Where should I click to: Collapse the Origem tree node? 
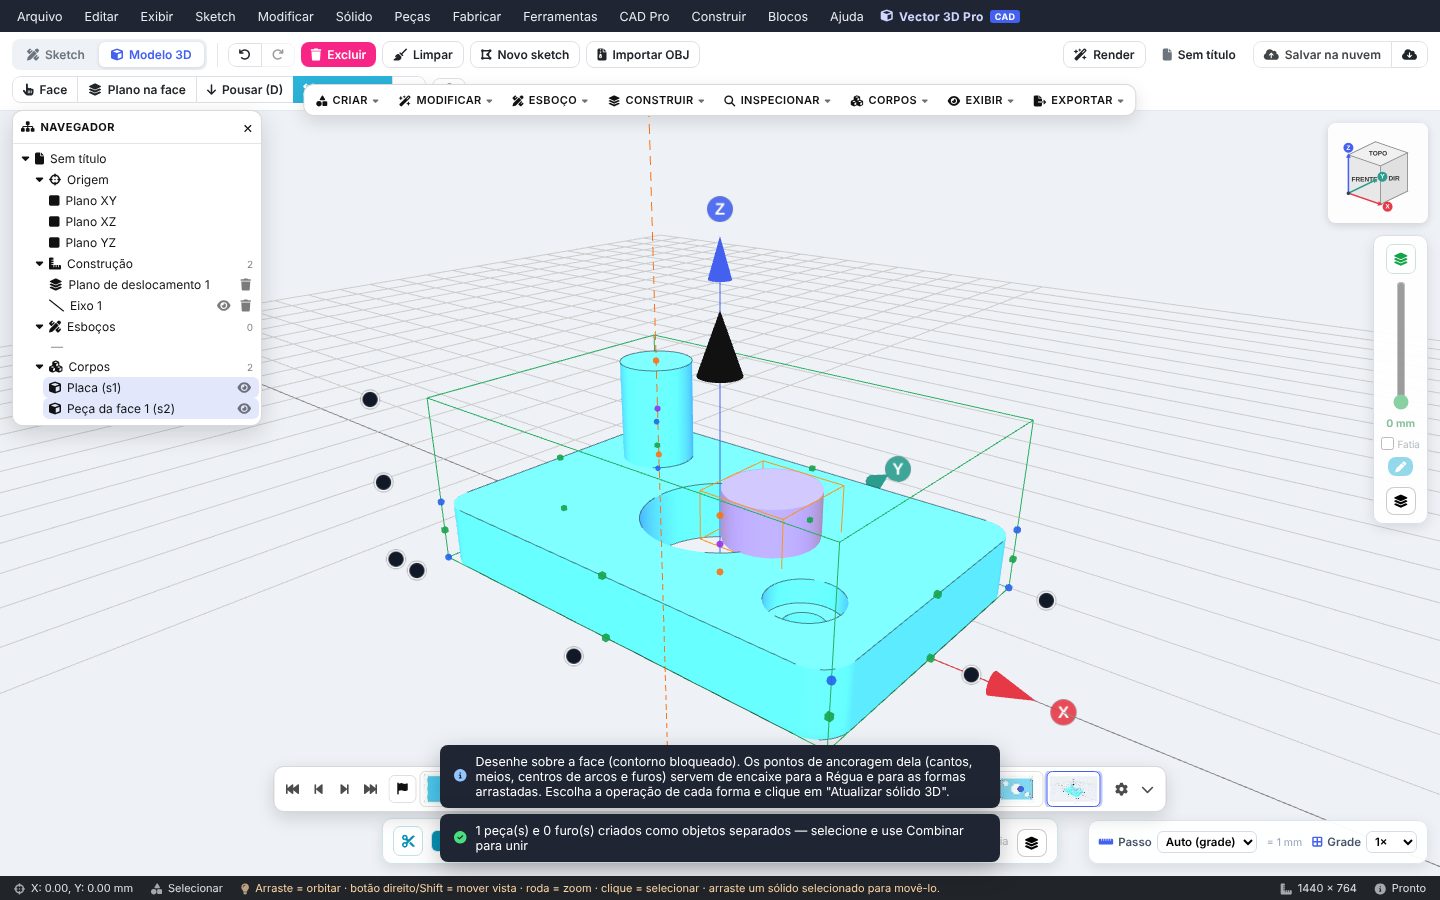[x=40, y=180]
